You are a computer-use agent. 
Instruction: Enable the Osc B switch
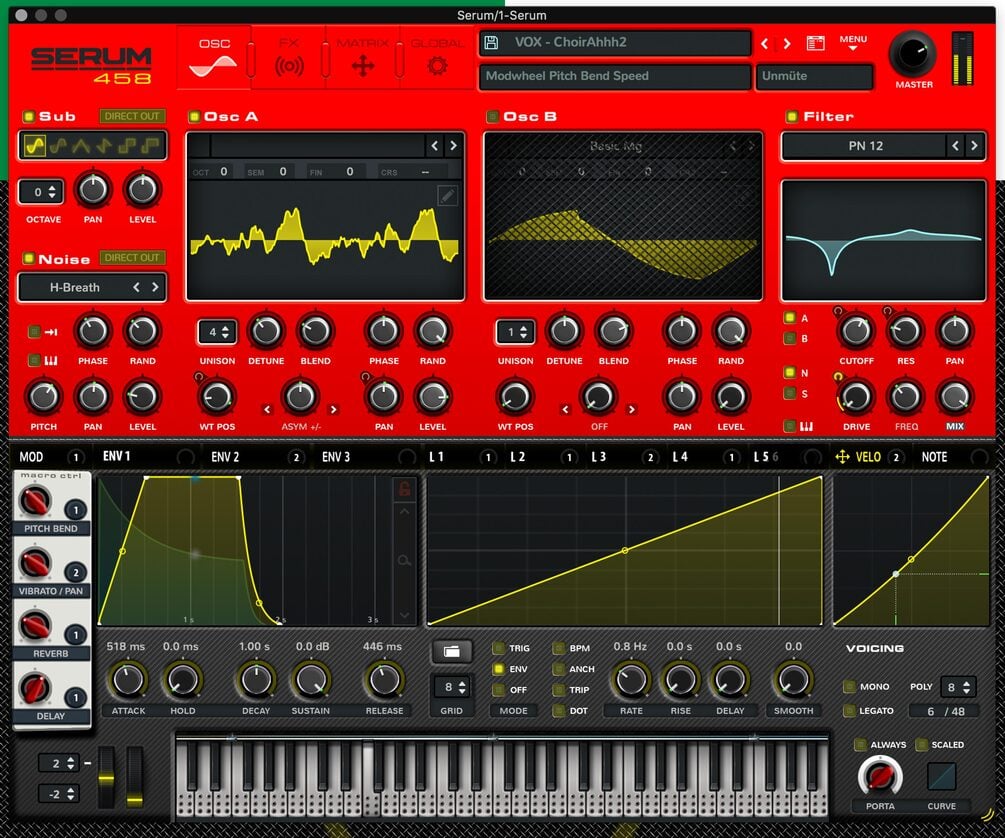click(492, 116)
